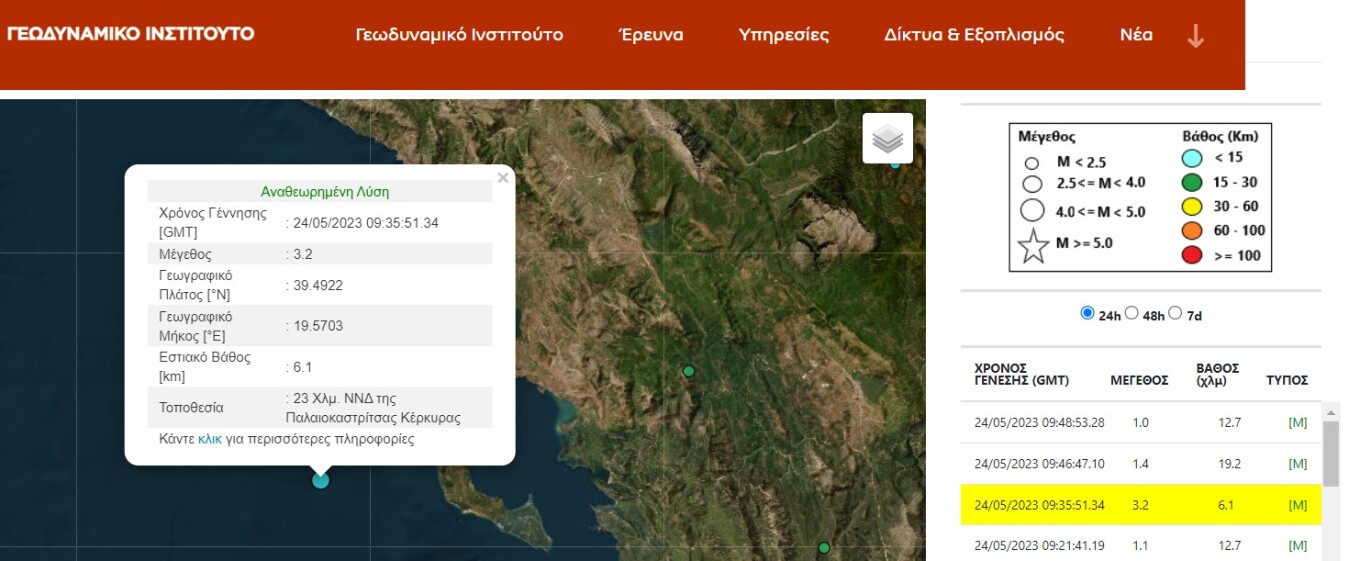Click the green marker at bottom right of map
Screen dimensions: 1360x561
pyautogui.click(x=824, y=548)
